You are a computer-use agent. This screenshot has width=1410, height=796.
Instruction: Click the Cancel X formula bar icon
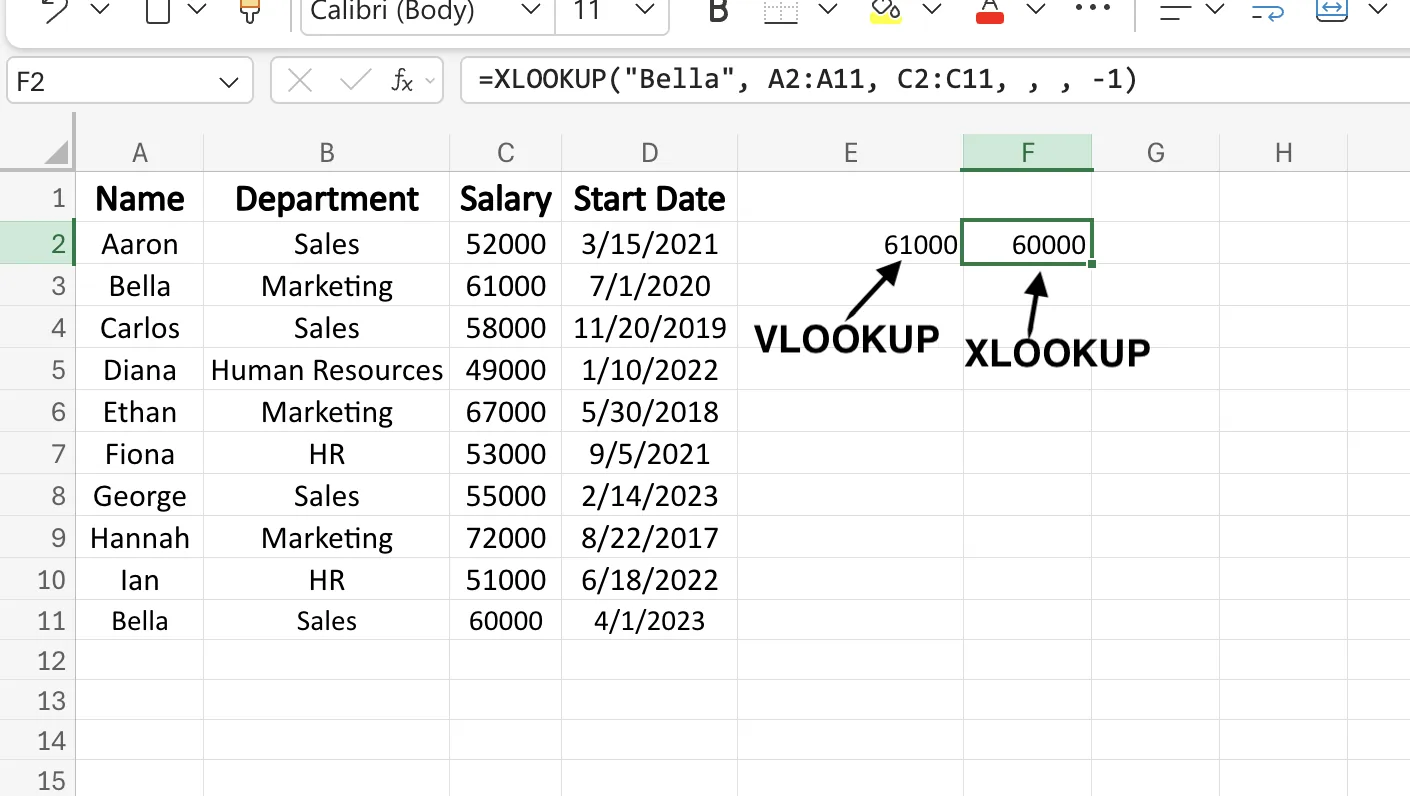coord(299,81)
